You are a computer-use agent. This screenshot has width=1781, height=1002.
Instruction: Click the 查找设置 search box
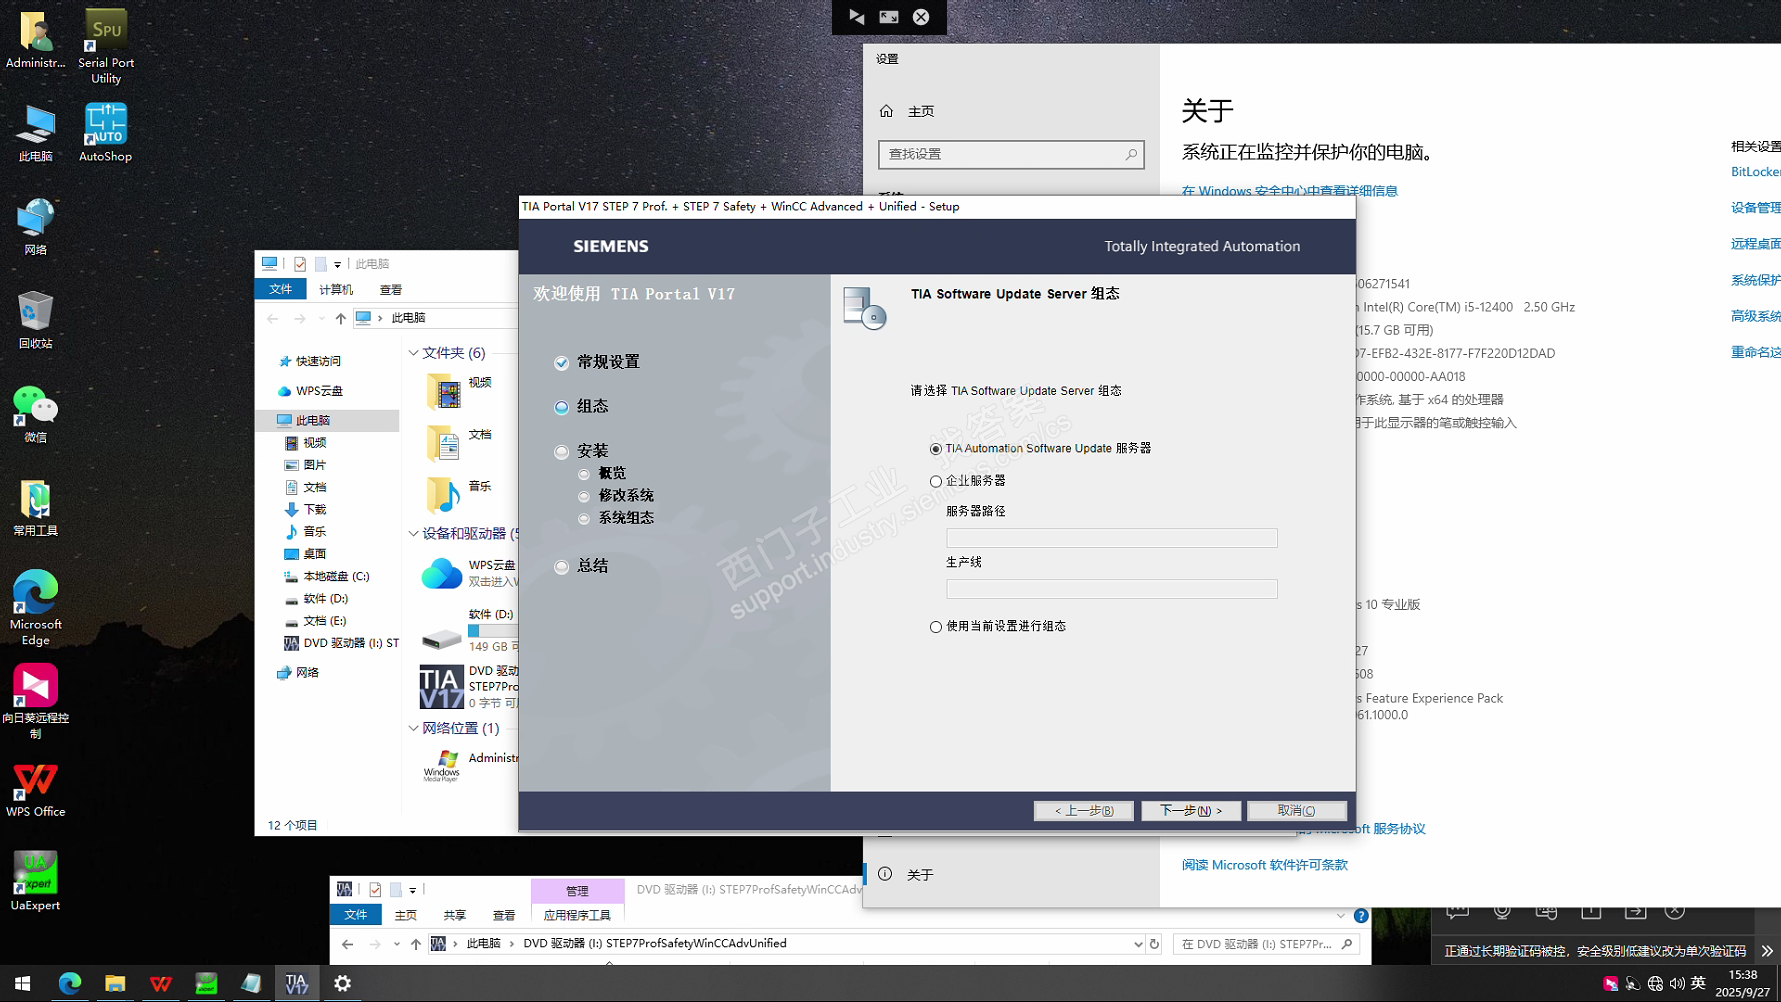[1011, 154]
